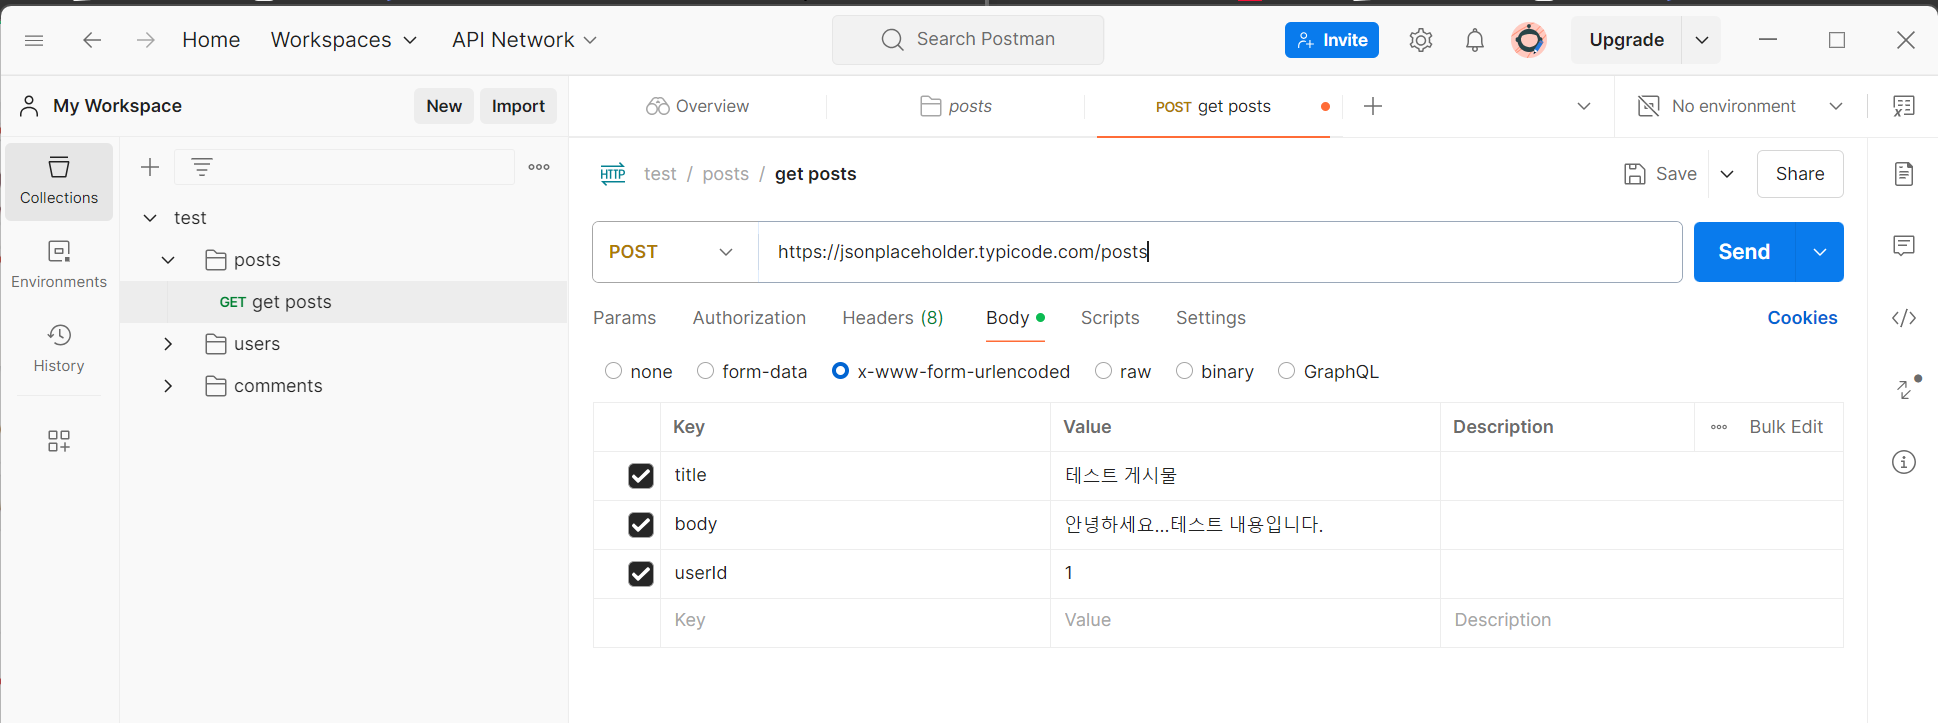Select Collections in the sidebar
The image size is (1938, 723).
59,181
